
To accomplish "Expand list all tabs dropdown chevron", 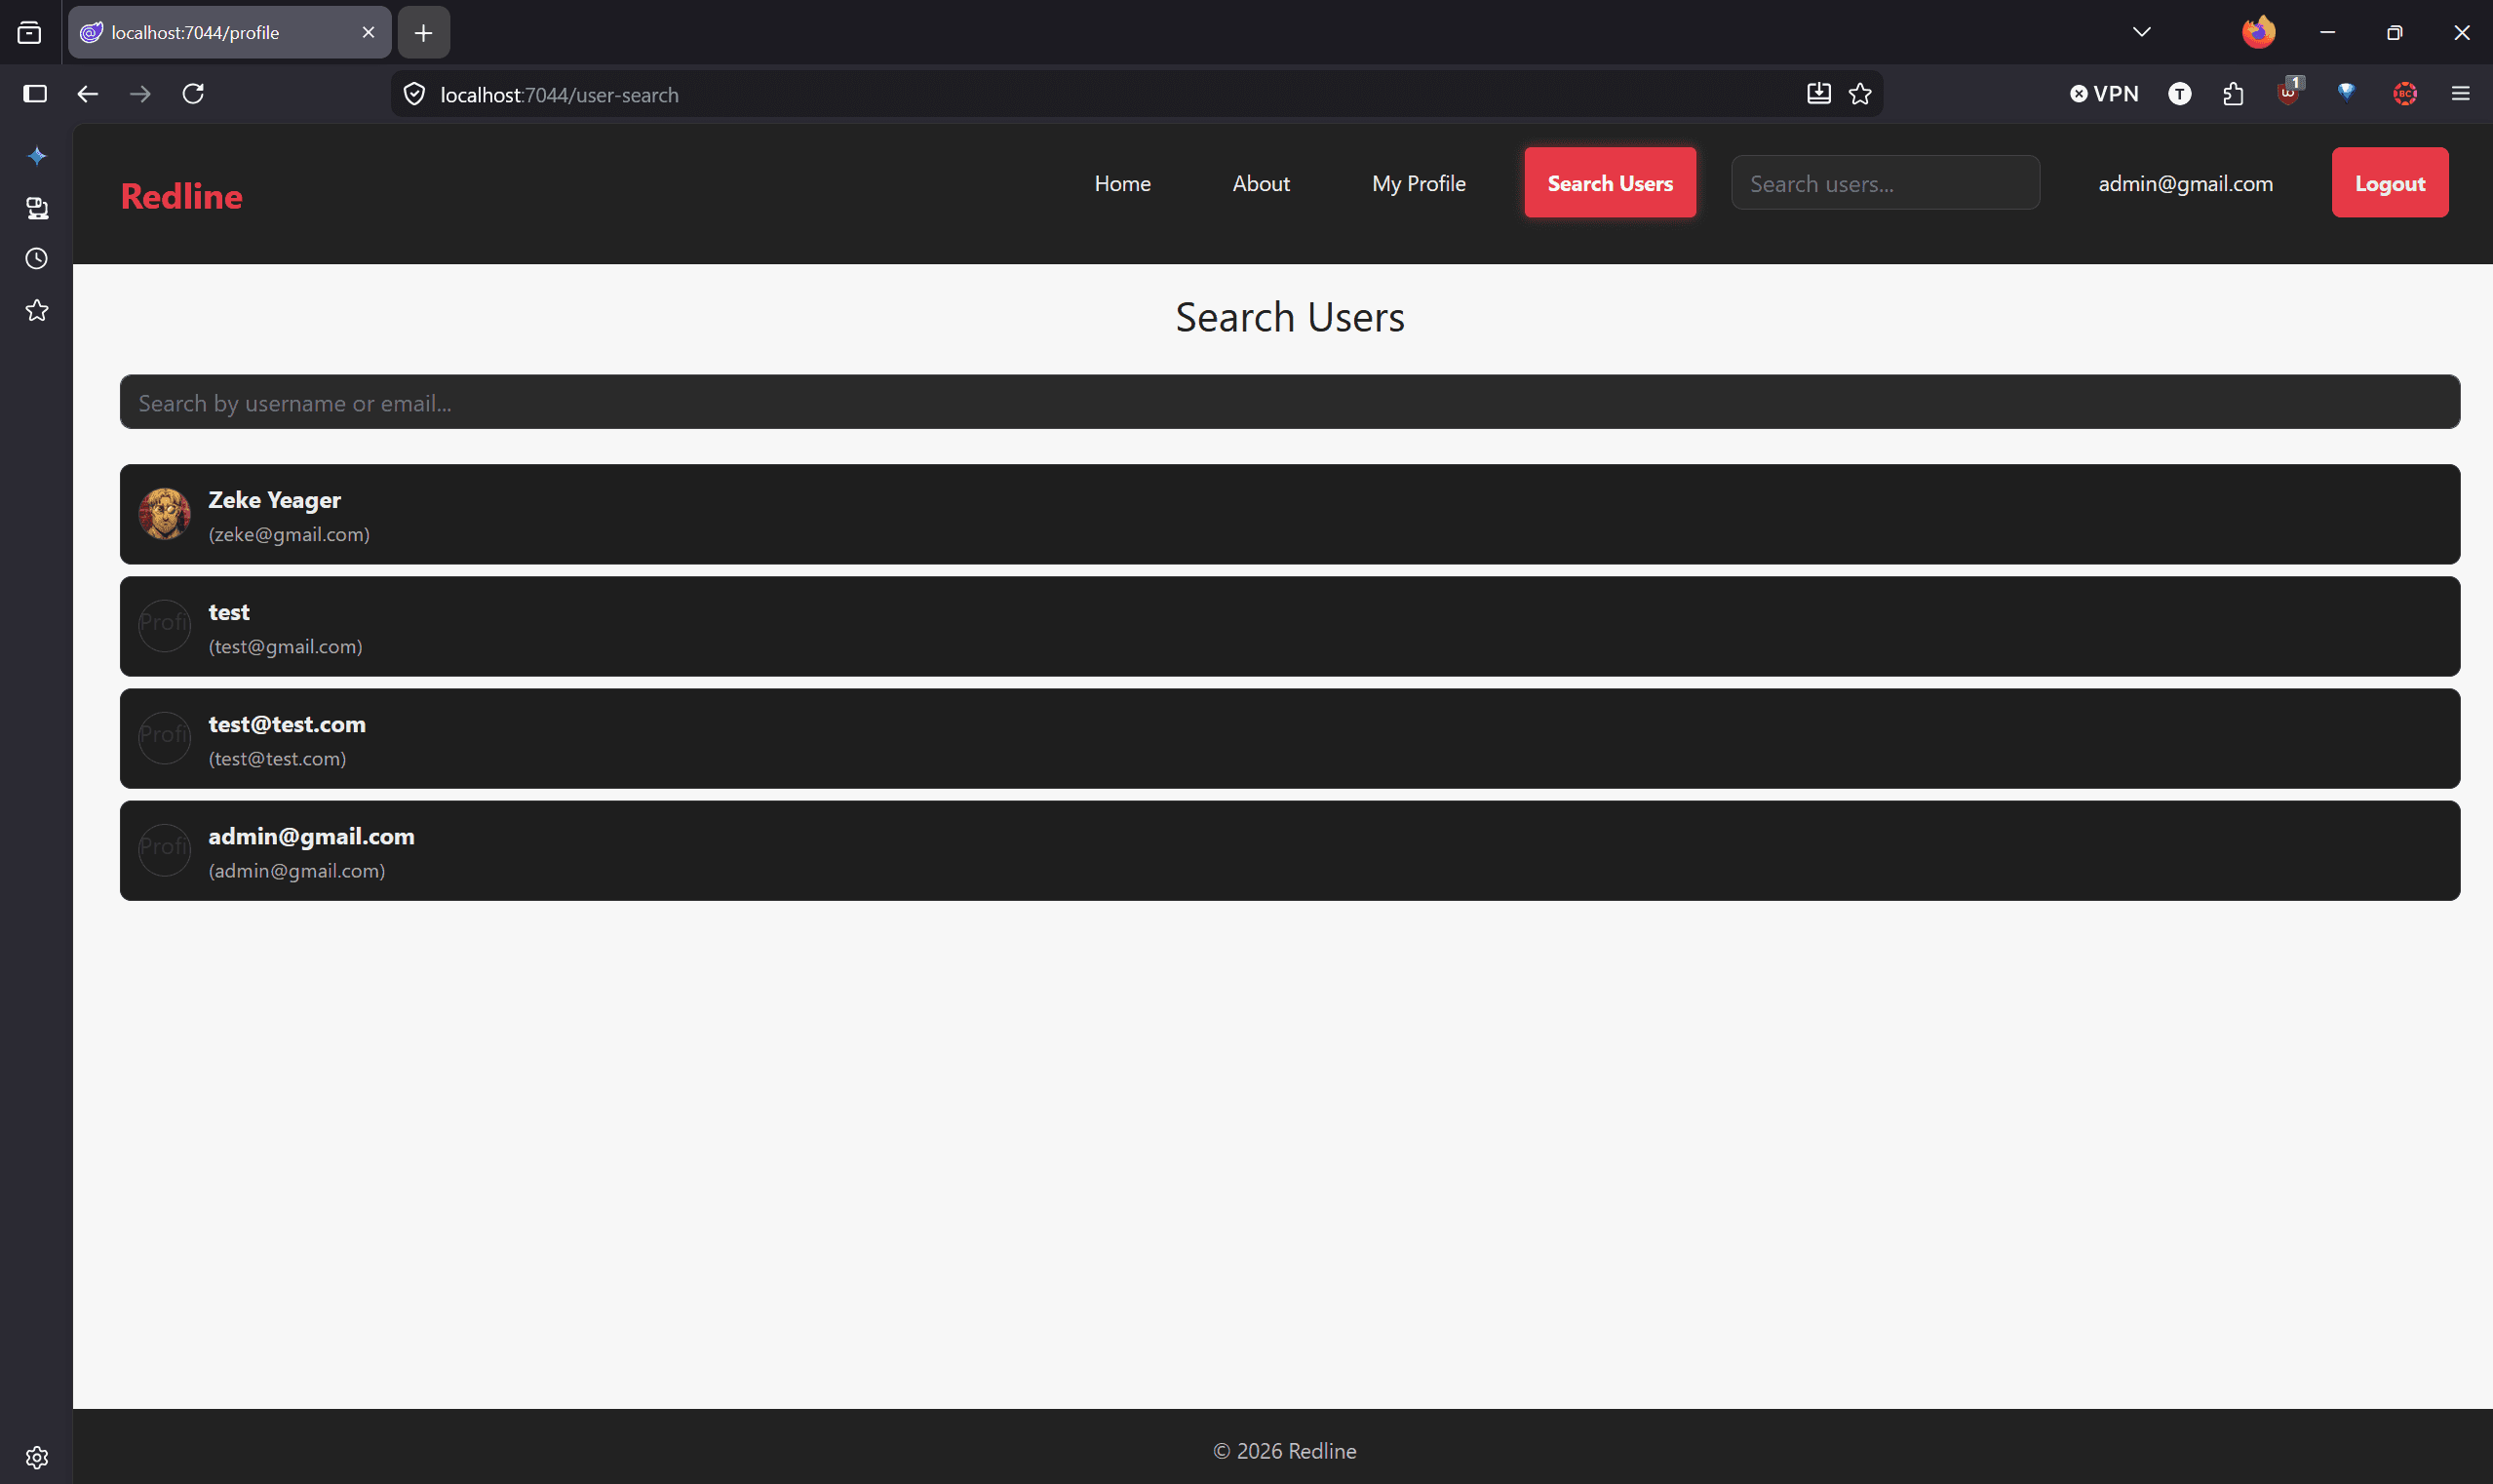I will (2141, 32).
